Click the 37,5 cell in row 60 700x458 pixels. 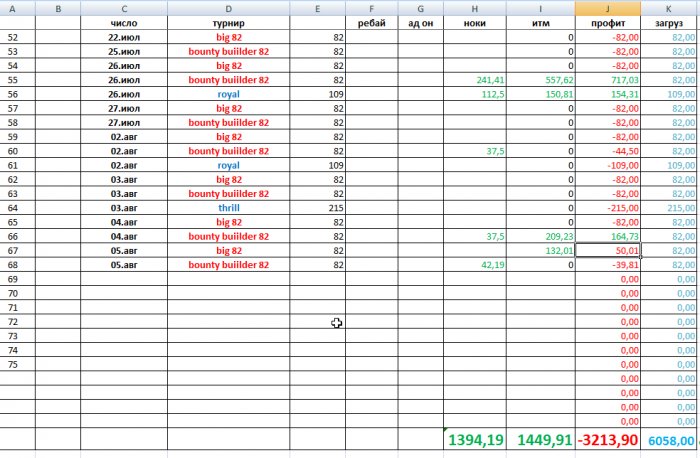tap(475, 151)
